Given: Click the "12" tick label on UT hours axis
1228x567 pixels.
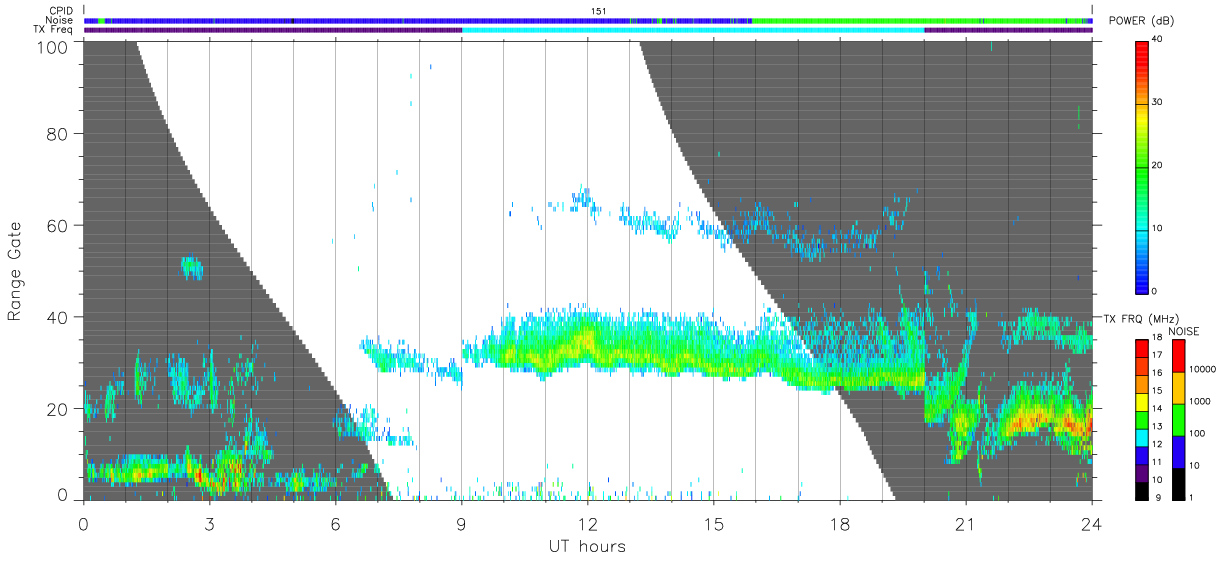Looking at the screenshot, I should pyautogui.click(x=587, y=524).
